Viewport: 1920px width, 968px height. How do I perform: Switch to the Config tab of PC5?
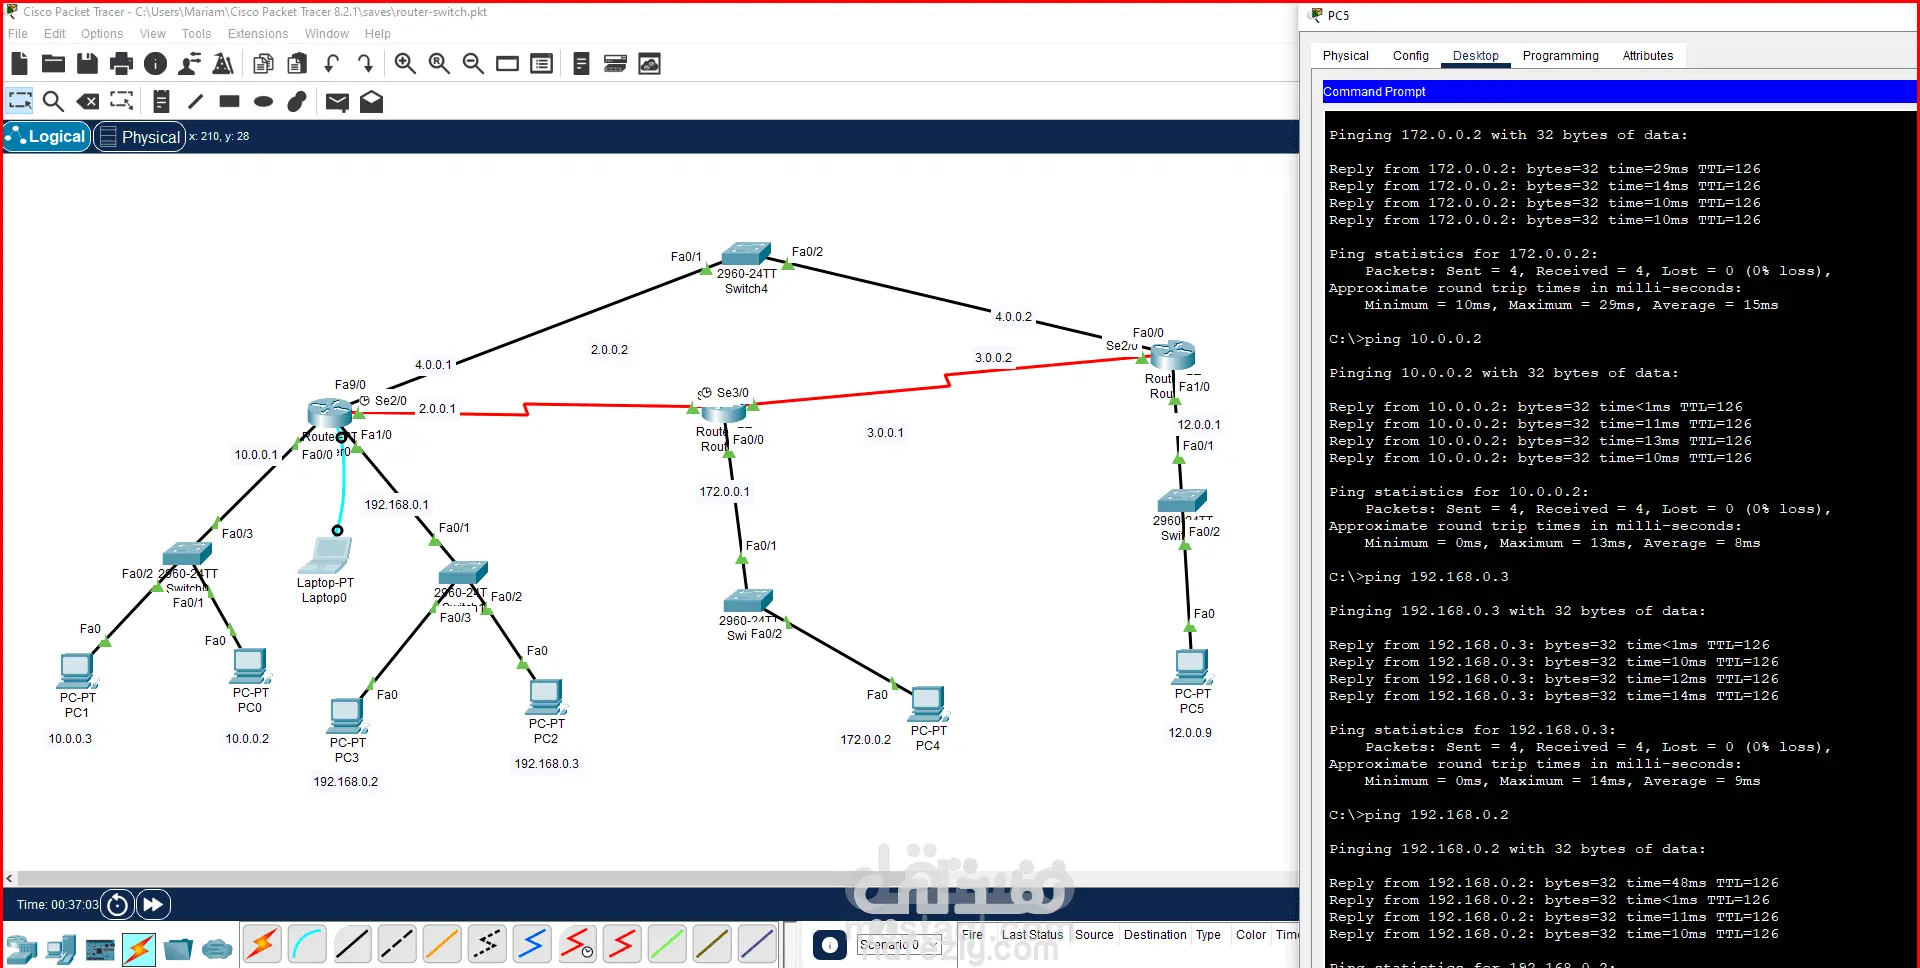coord(1410,56)
